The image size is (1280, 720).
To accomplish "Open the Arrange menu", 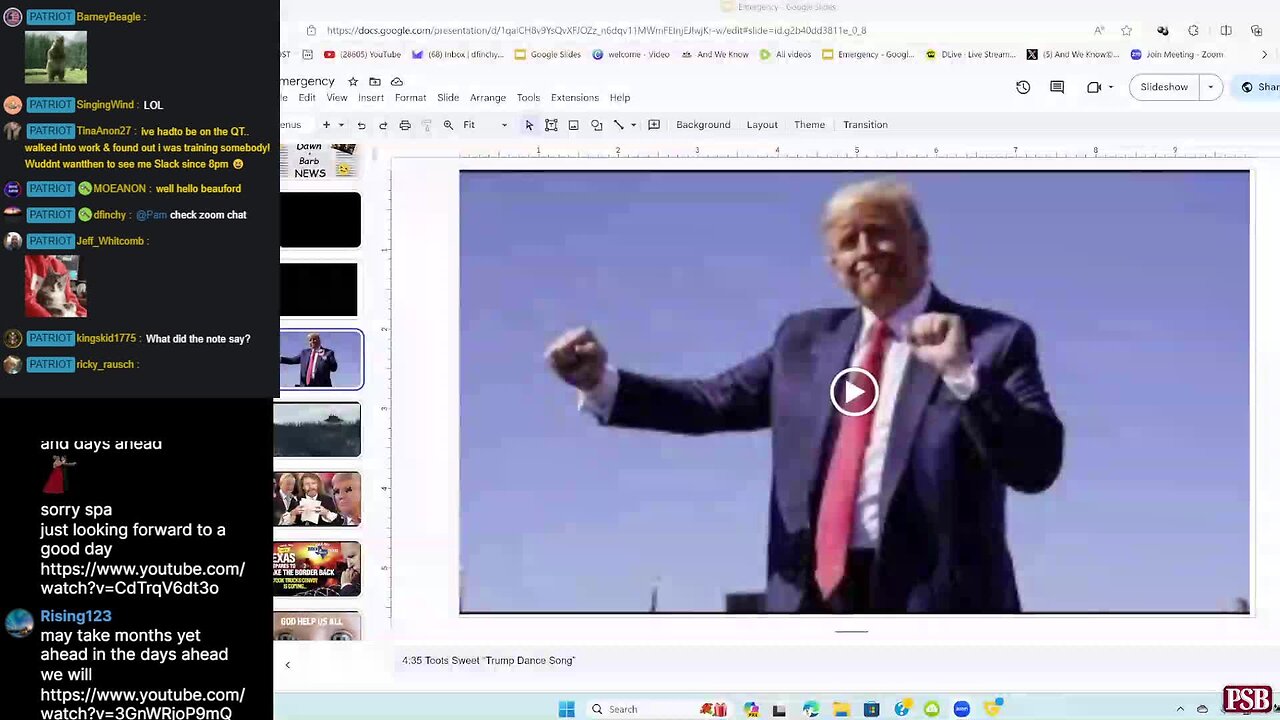I will click(488, 98).
